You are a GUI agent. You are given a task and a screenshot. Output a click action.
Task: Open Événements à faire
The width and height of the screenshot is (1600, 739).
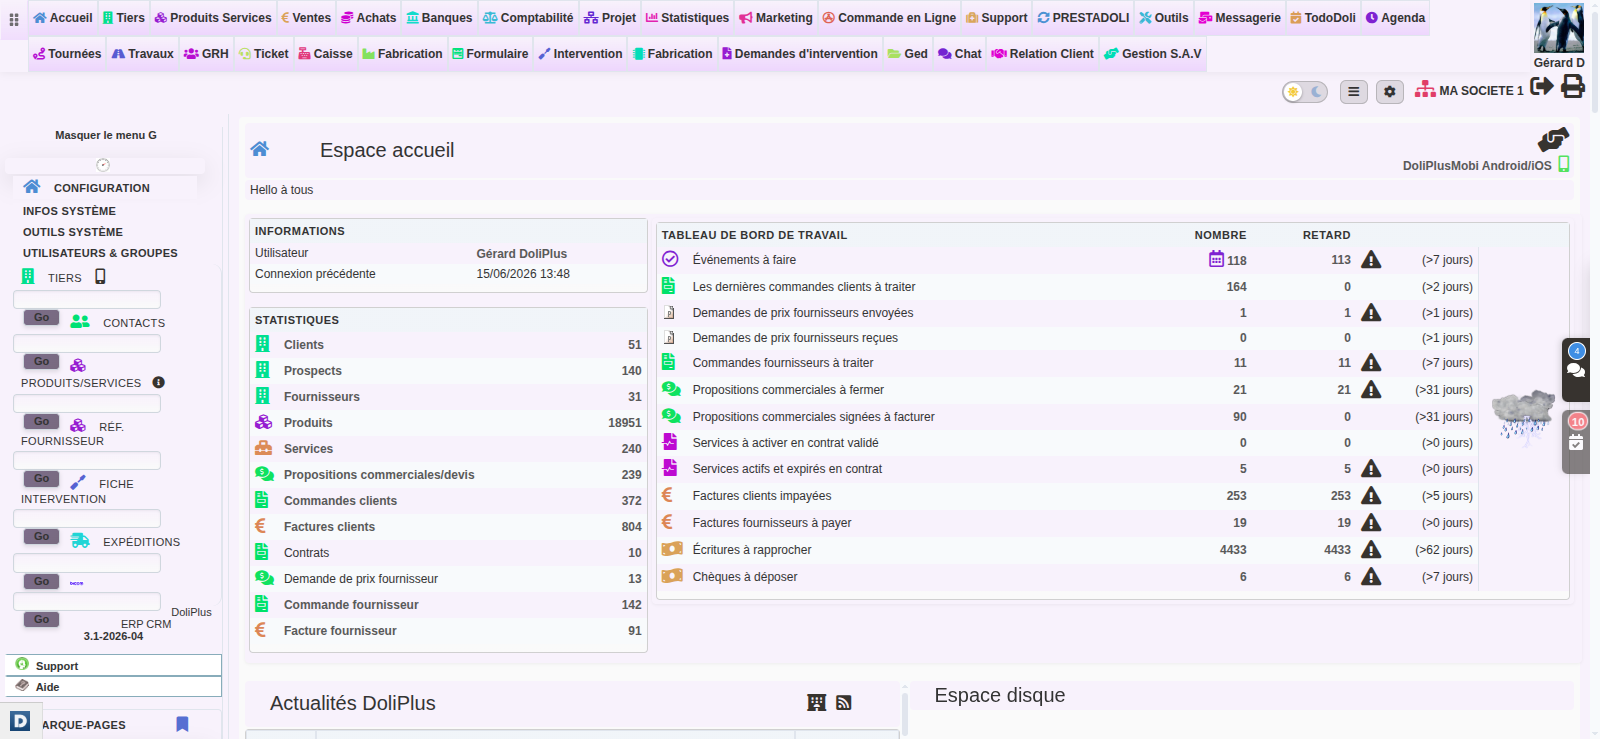point(745,260)
